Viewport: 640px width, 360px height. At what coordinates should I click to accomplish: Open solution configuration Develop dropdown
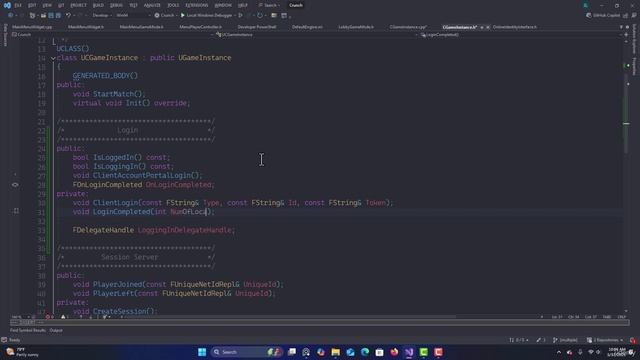(x=101, y=15)
